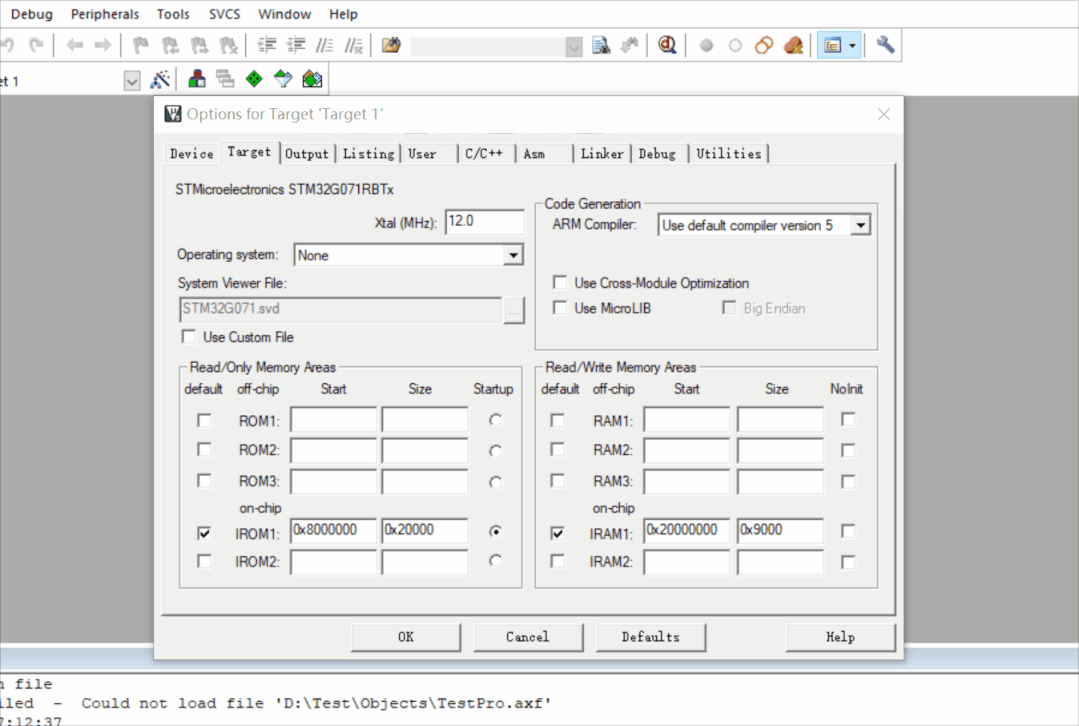1079x726 pixels.
Task: Click the Disable All Breakpoints icon
Action: point(764,45)
